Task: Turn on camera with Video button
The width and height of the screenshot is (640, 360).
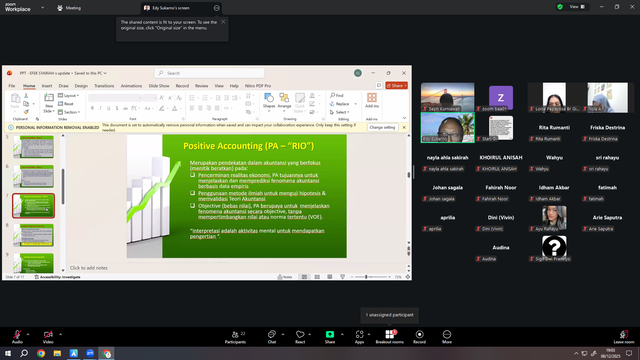Action: pyautogui.click(x=48, y=337)
